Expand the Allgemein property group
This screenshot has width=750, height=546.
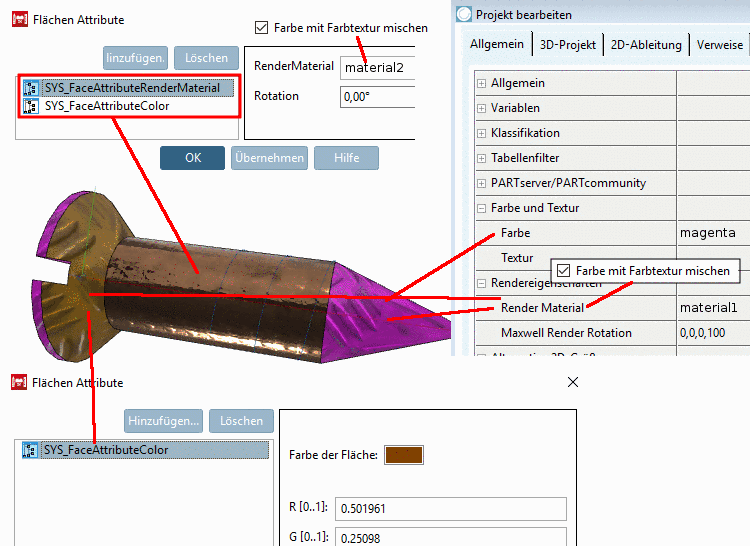481,83
